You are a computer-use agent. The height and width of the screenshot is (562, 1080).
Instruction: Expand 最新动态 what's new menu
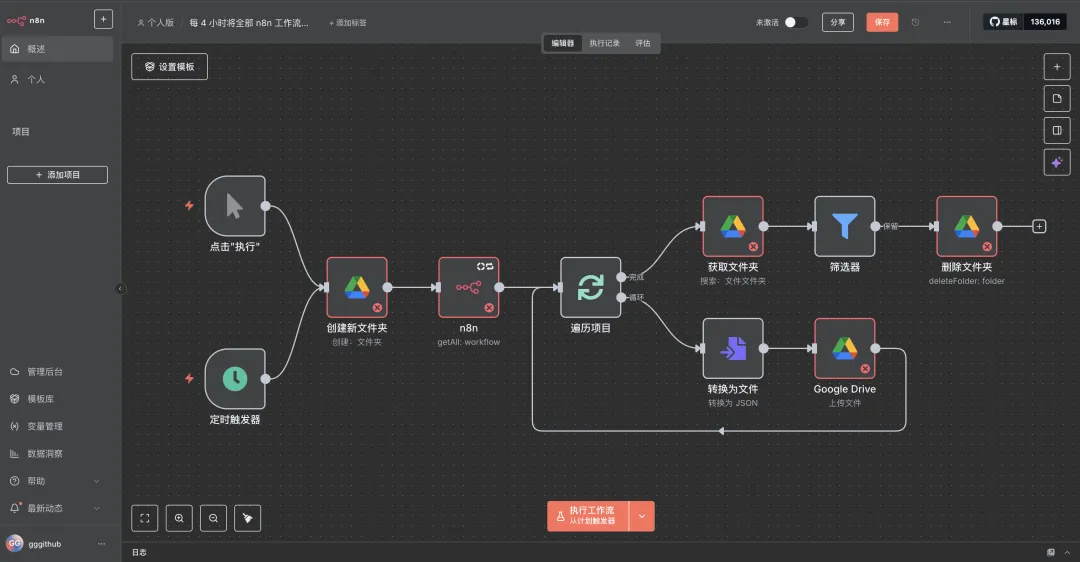click(57, 508)
